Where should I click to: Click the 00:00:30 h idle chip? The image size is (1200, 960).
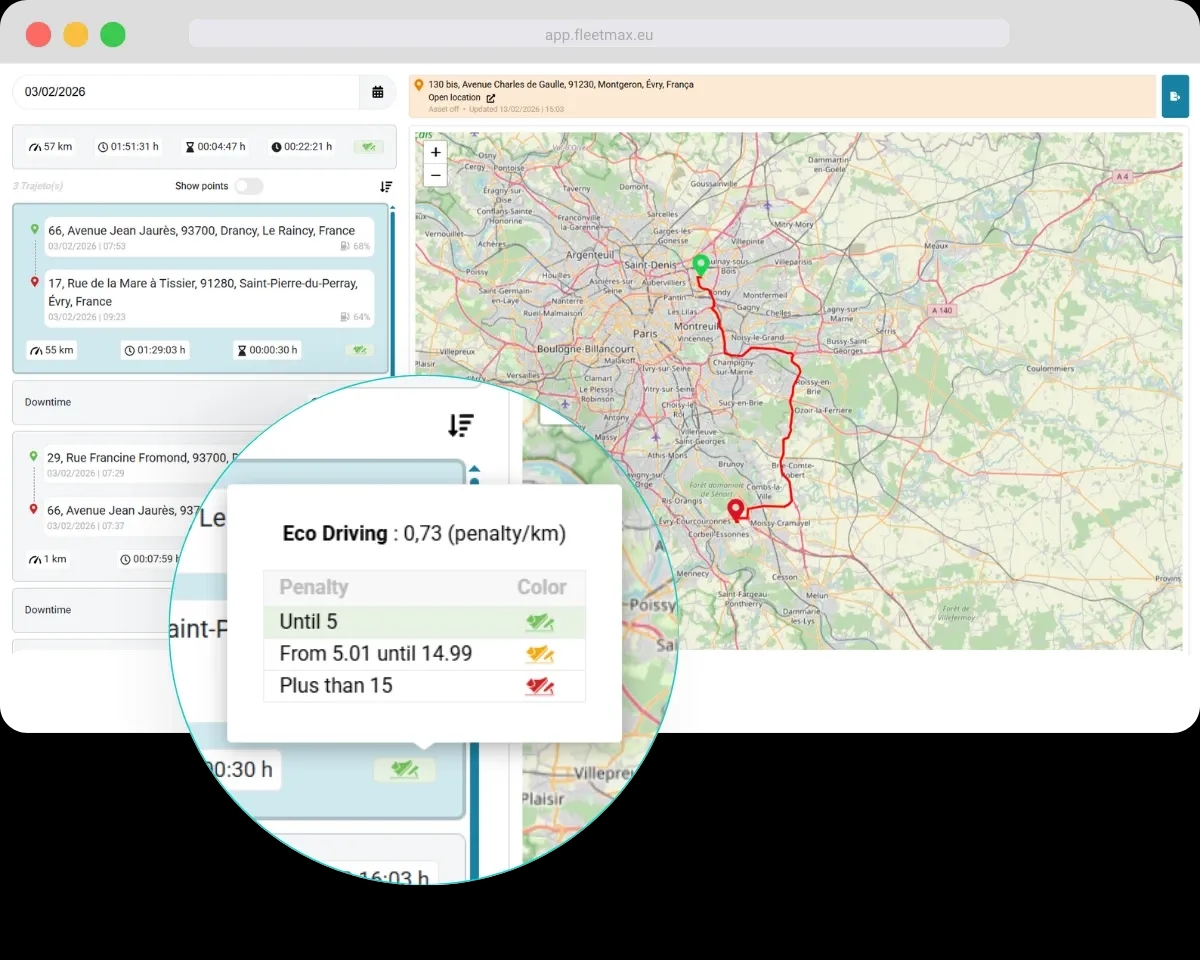click(x=267, y=350)
